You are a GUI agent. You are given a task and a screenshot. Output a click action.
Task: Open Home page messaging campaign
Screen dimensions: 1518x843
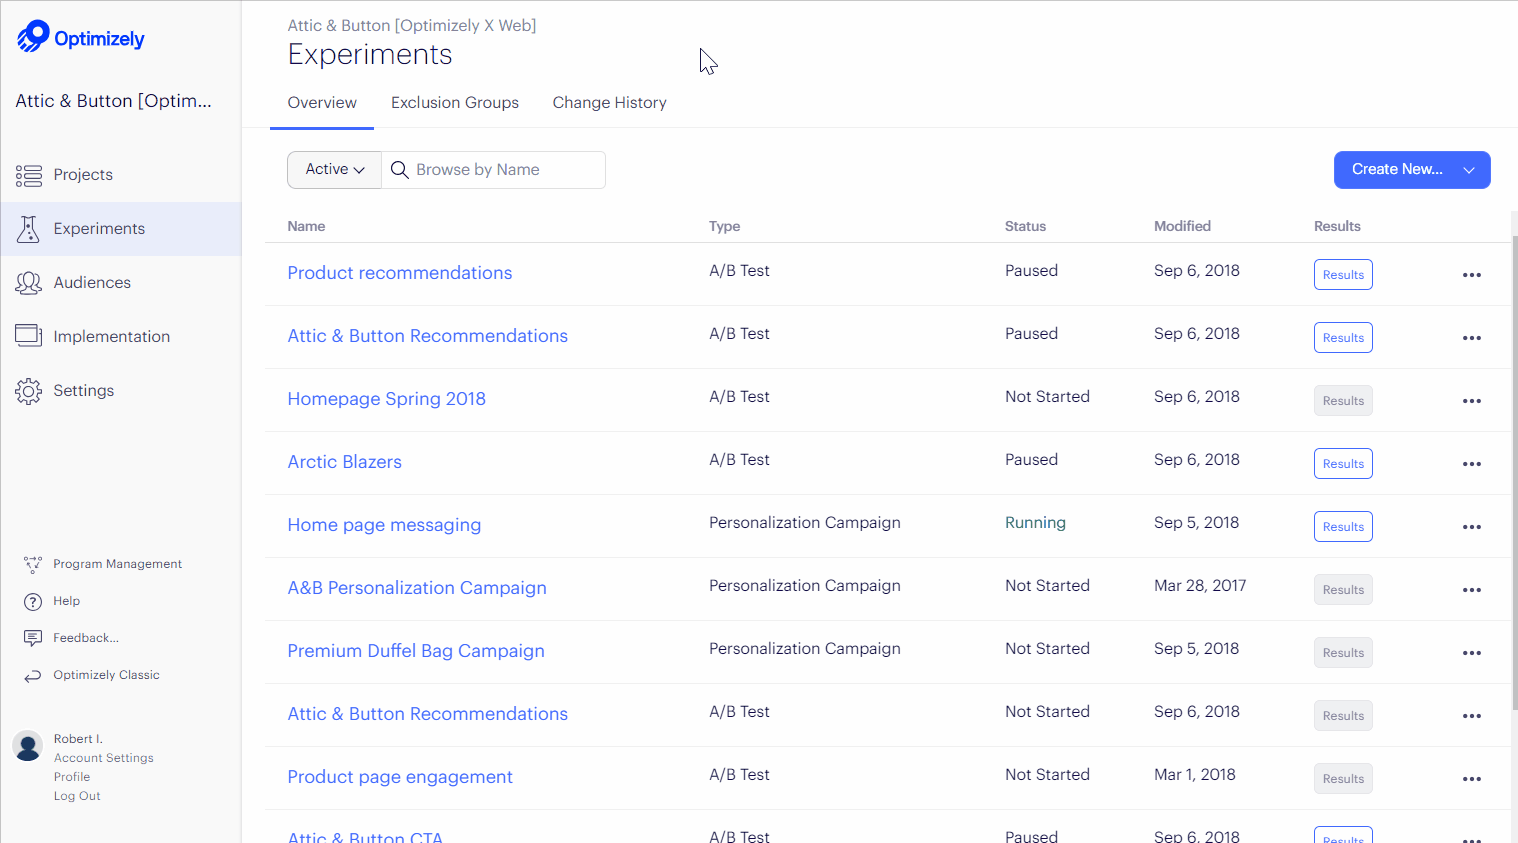pos(384,525)
